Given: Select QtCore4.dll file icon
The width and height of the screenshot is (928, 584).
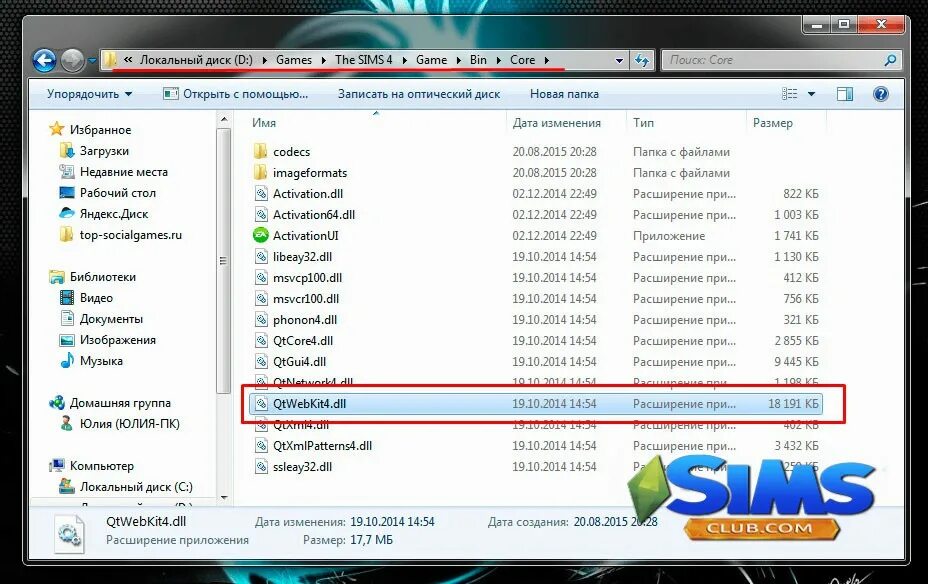Looking at the screenshot, I should 261,341.
